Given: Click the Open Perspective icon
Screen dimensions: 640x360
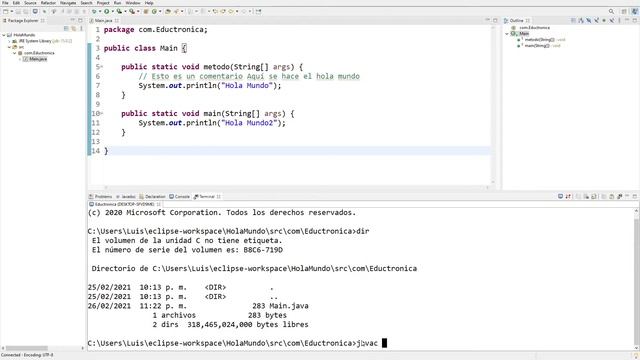Looking at the screenshot, I should 624,11.
